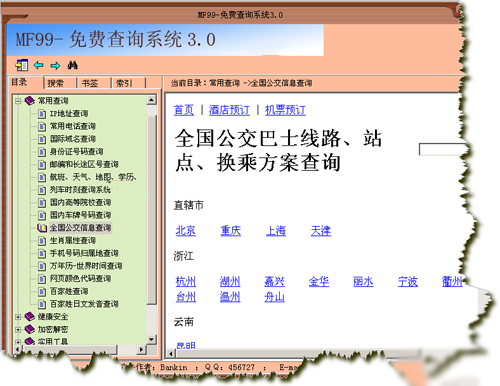Switch to the 目录 tab
The image size is (500, 386).
coord(25,82)
